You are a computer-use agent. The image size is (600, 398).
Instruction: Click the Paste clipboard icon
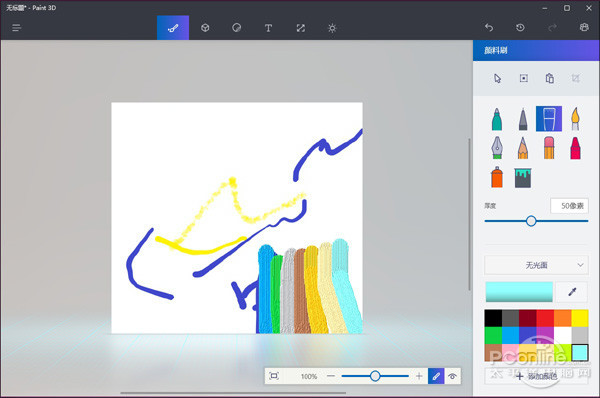(x=549, y=78)
